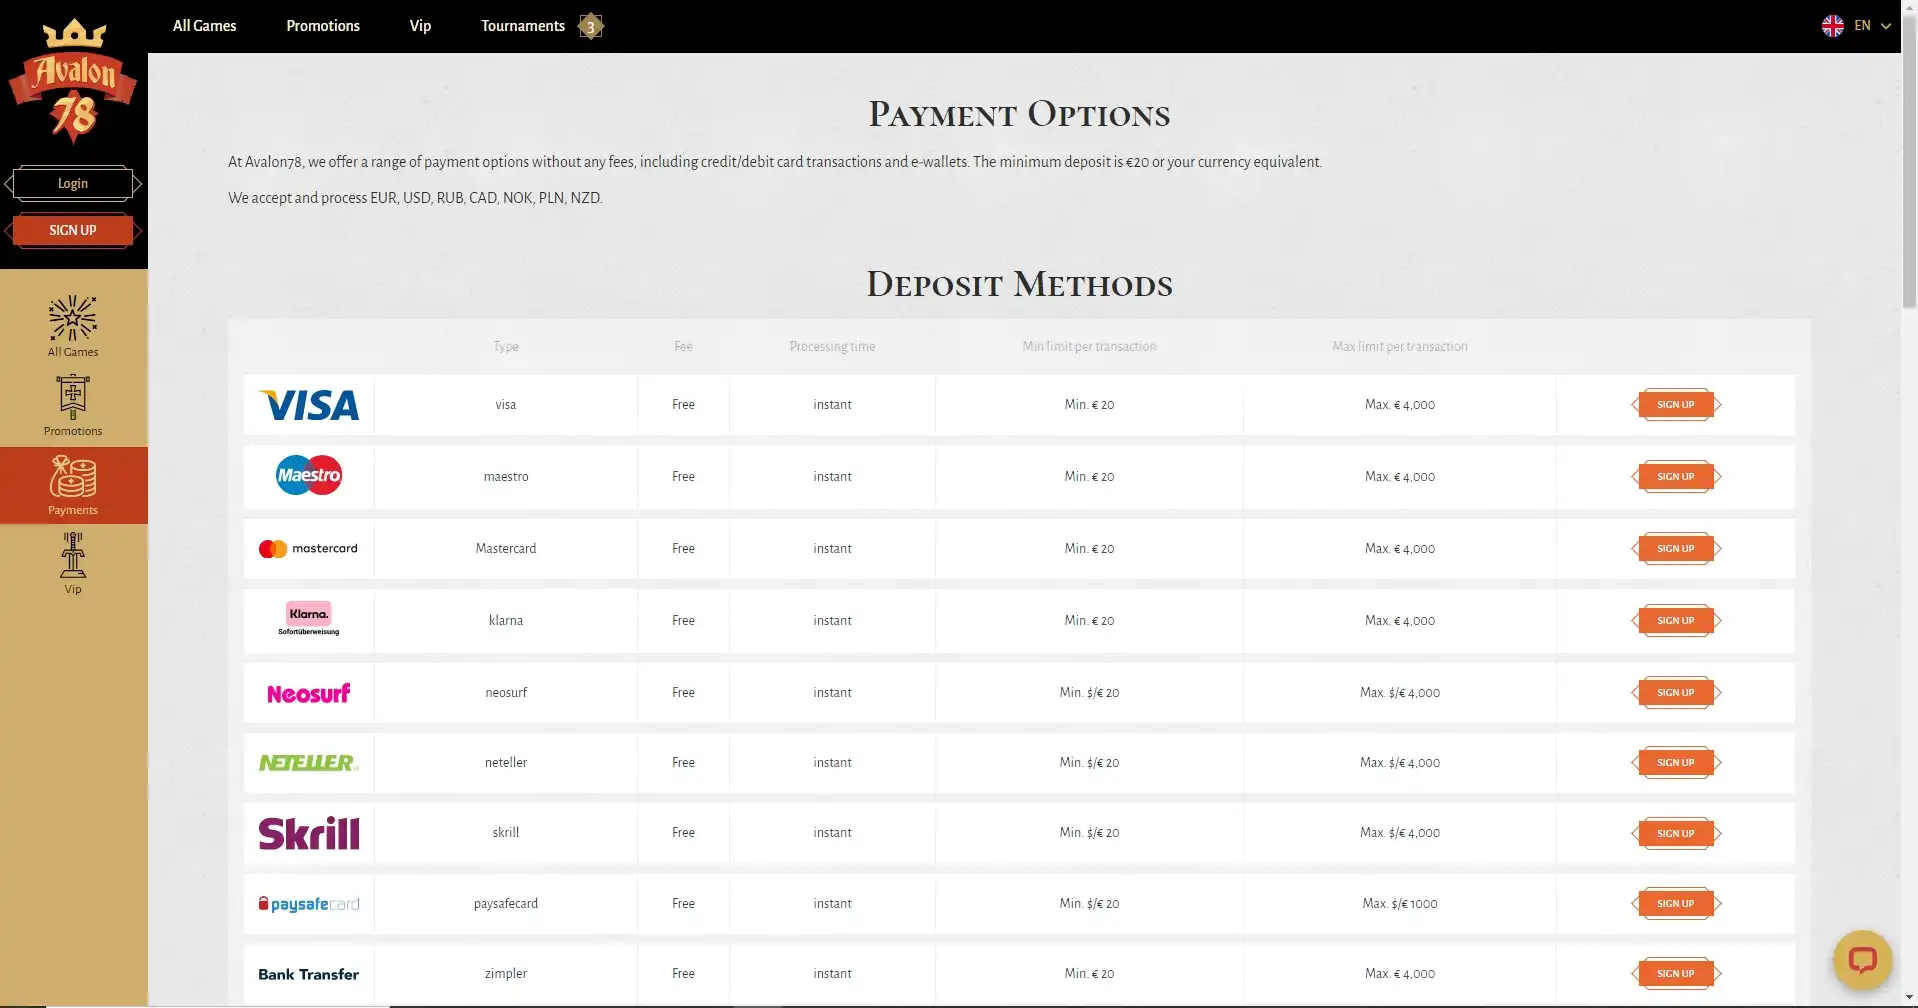The width and height of the screenshot is (1918, 1008).
Task: Expand the EN language dropdown
Action: point(1885,26)
